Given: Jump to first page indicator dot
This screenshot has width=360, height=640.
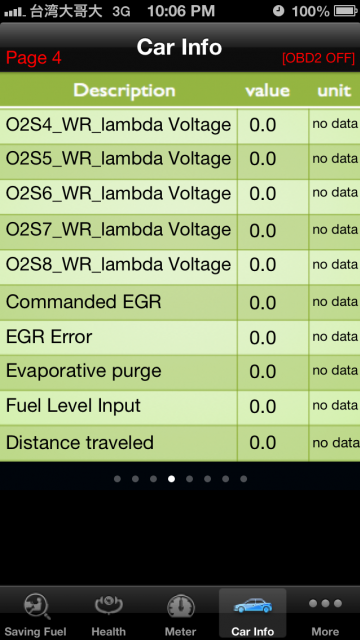Looking at the screenshot, I should [118, 479].
